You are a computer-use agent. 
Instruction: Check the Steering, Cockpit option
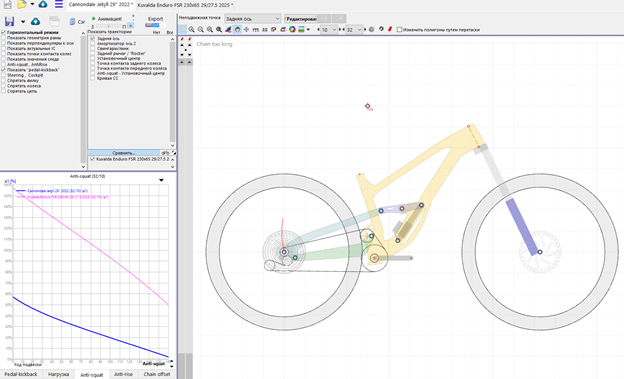pyautogui.click(x=4, y=75)
